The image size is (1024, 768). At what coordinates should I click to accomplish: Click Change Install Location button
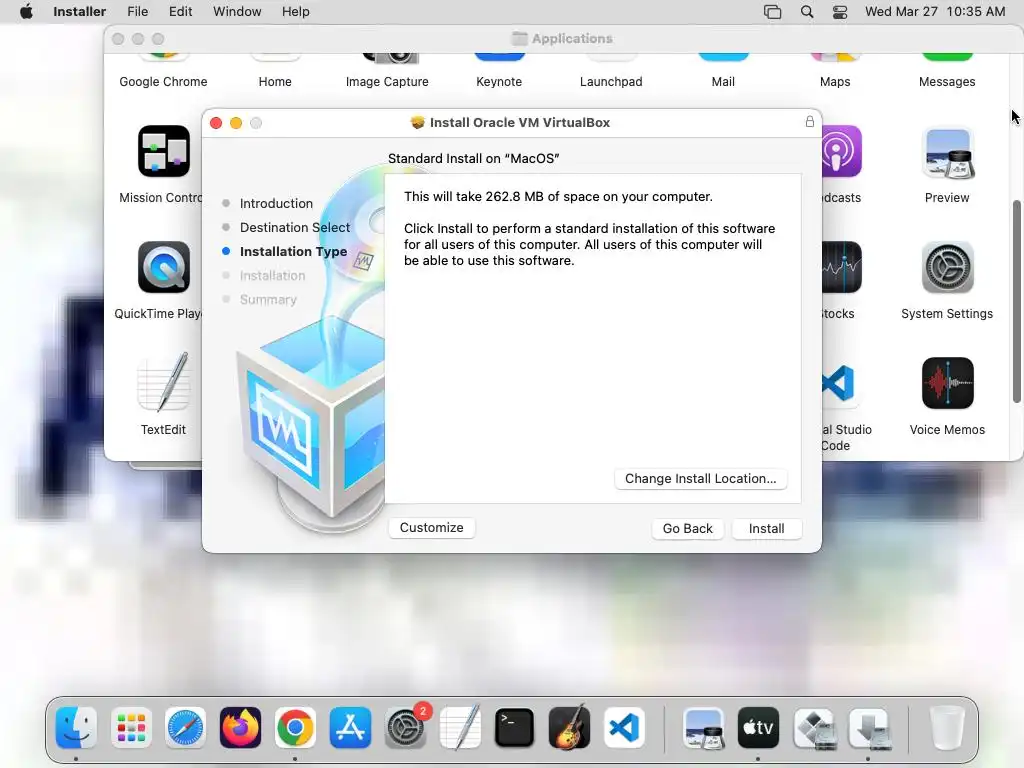(700, 479)
